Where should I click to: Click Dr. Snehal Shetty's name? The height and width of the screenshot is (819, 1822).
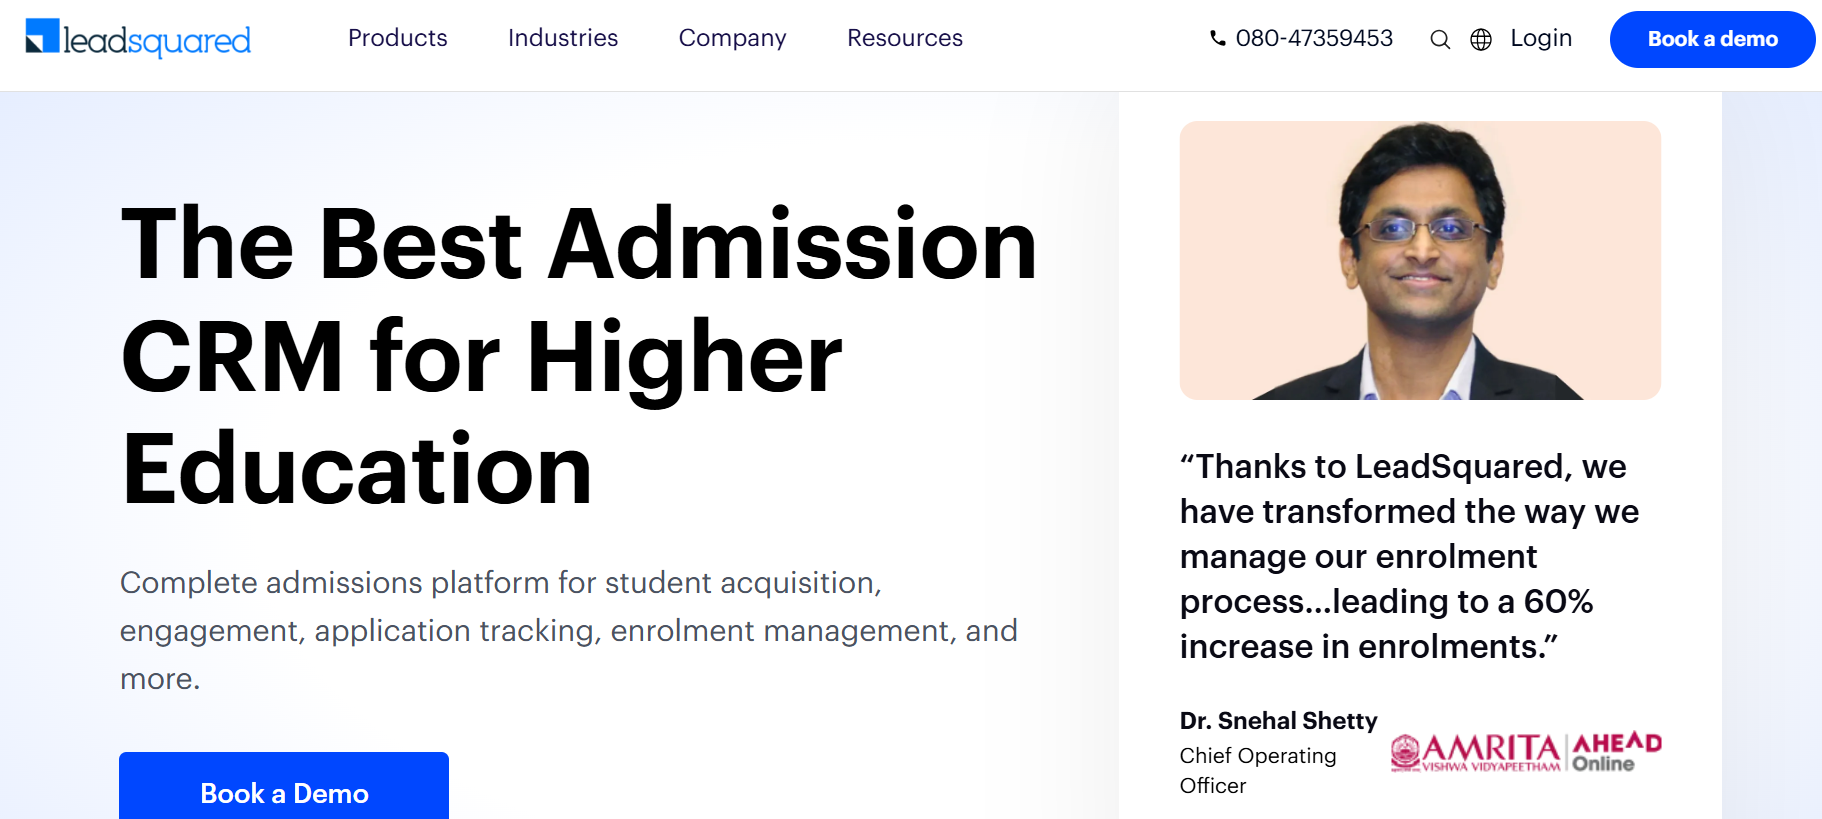tap(1278, 720)
